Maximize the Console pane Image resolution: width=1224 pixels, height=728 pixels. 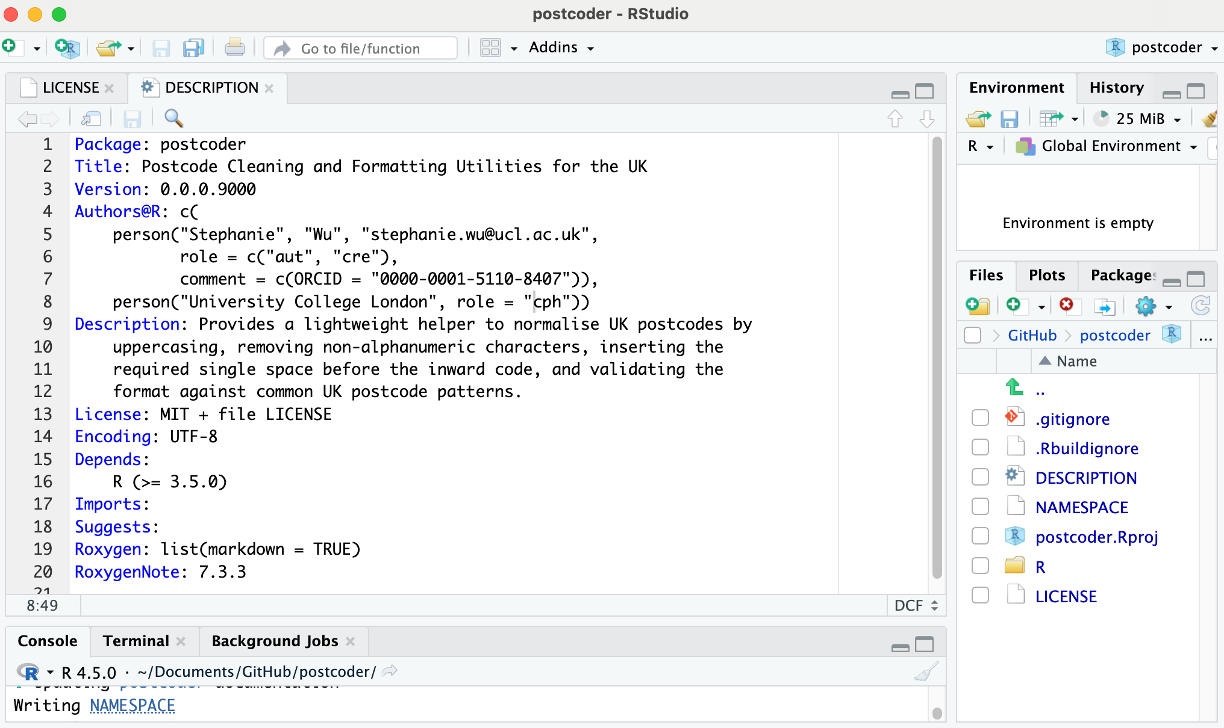point(925,645)
